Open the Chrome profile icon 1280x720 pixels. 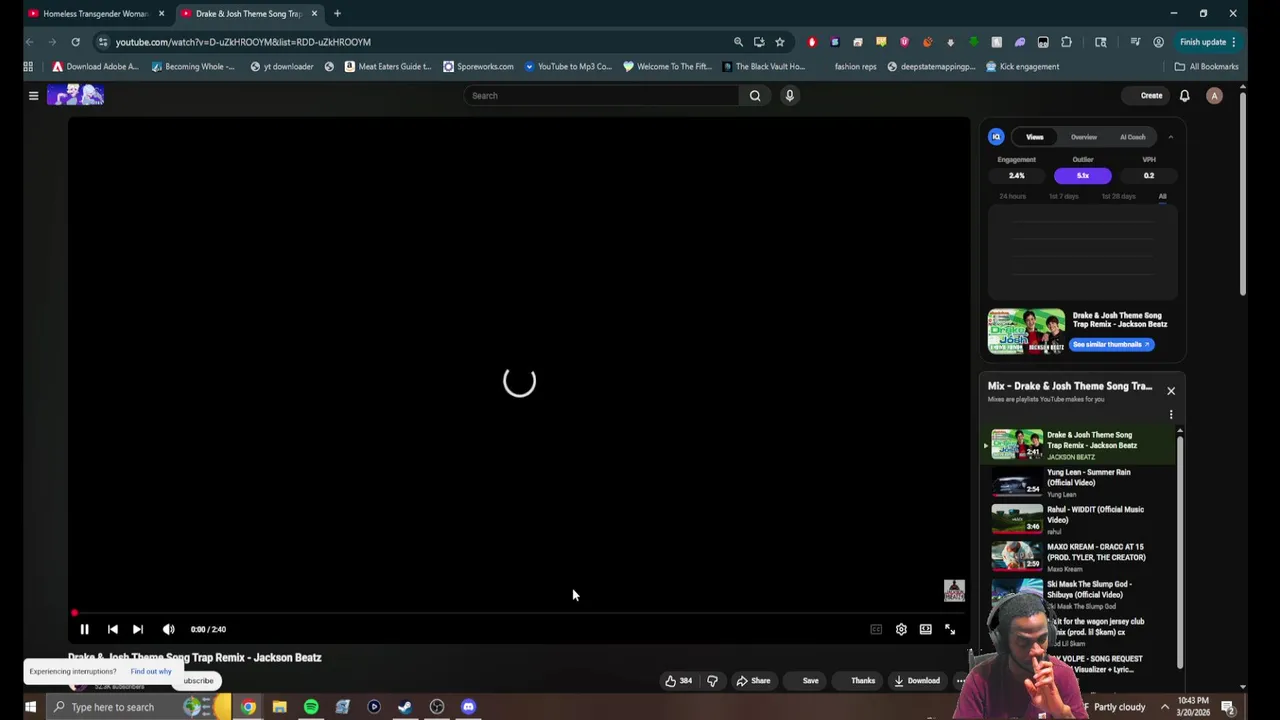coord(1158,42)
